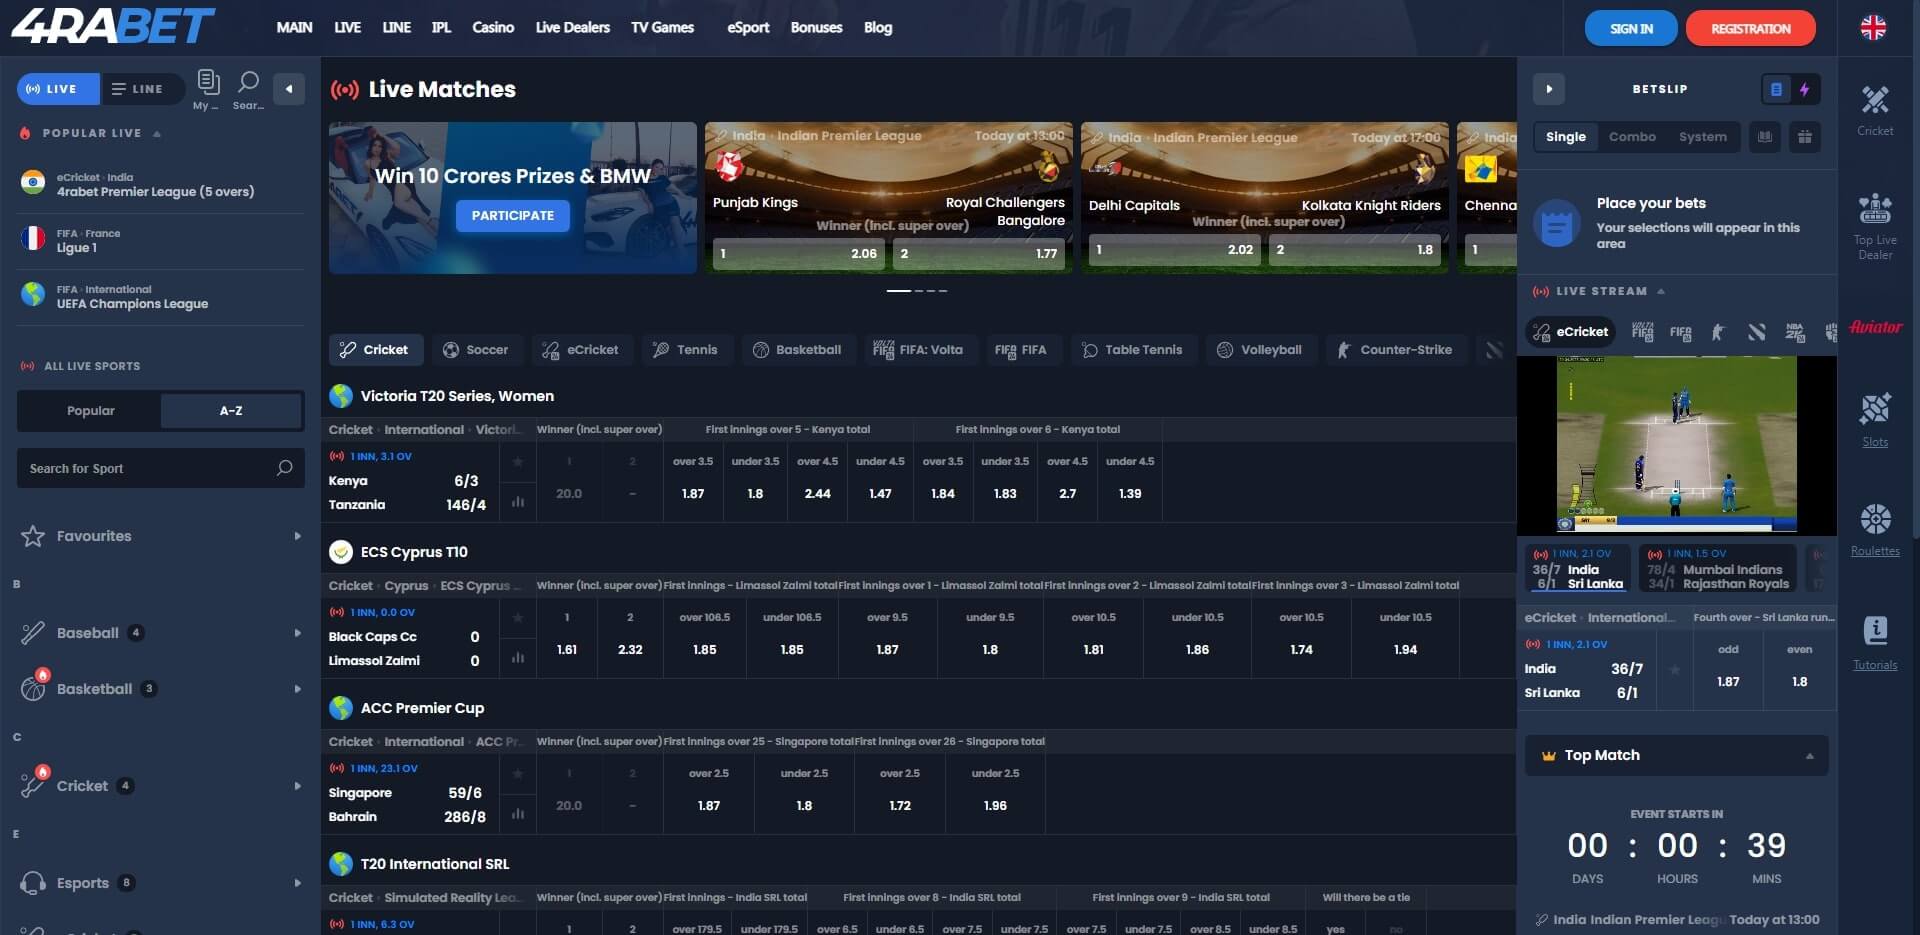Switch betslip to Combo tab
1920x935 pixels.
click(1634, 137)
